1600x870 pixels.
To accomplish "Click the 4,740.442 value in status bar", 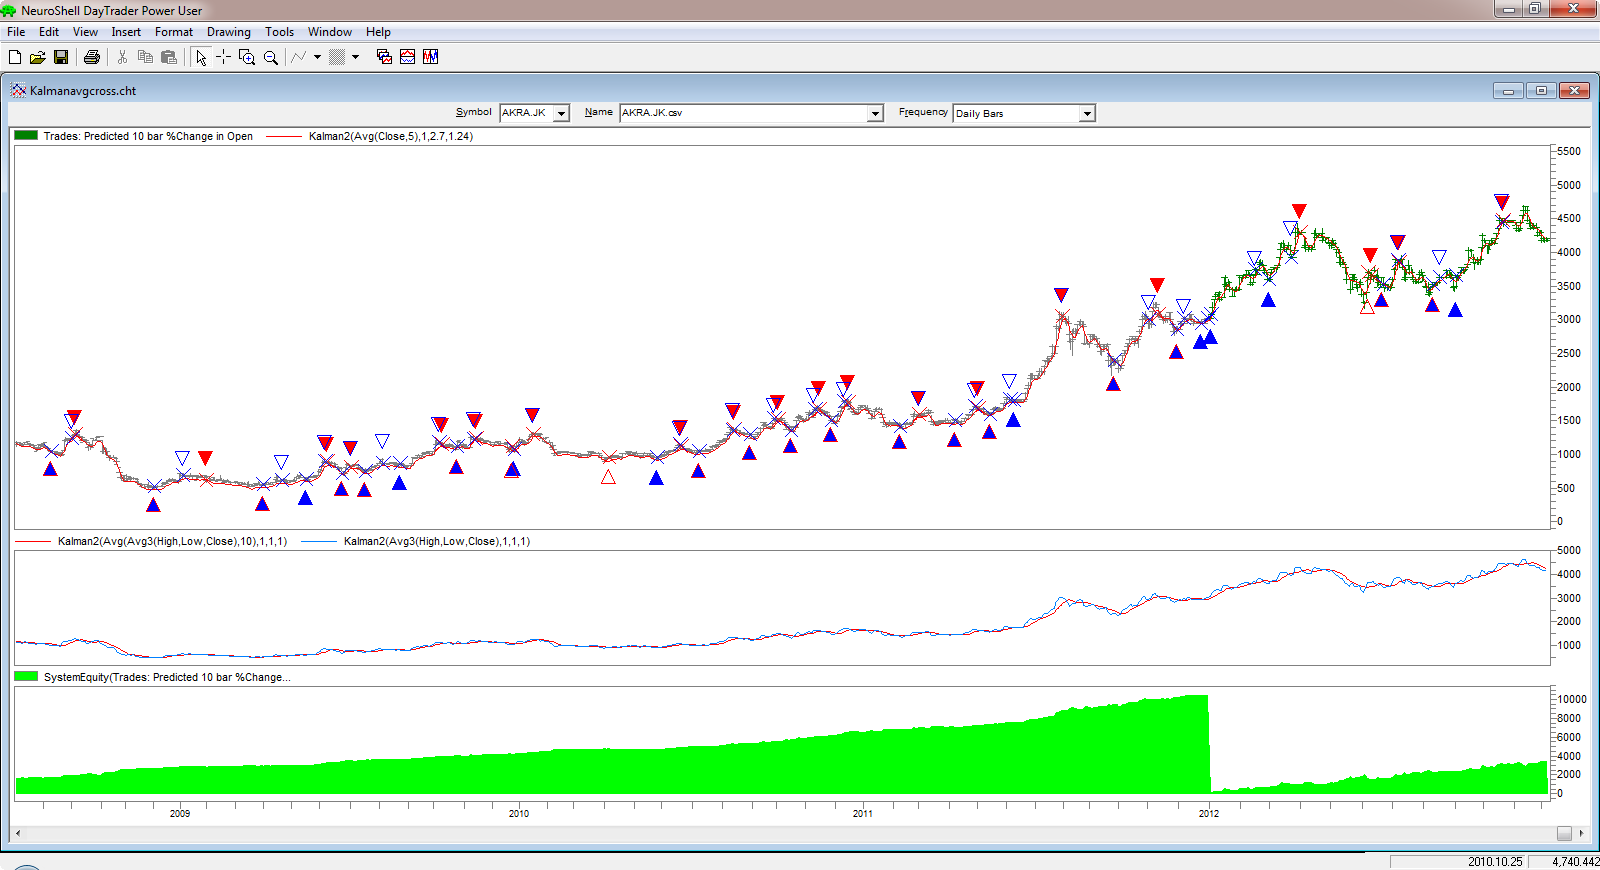I will click(1576, 861).
